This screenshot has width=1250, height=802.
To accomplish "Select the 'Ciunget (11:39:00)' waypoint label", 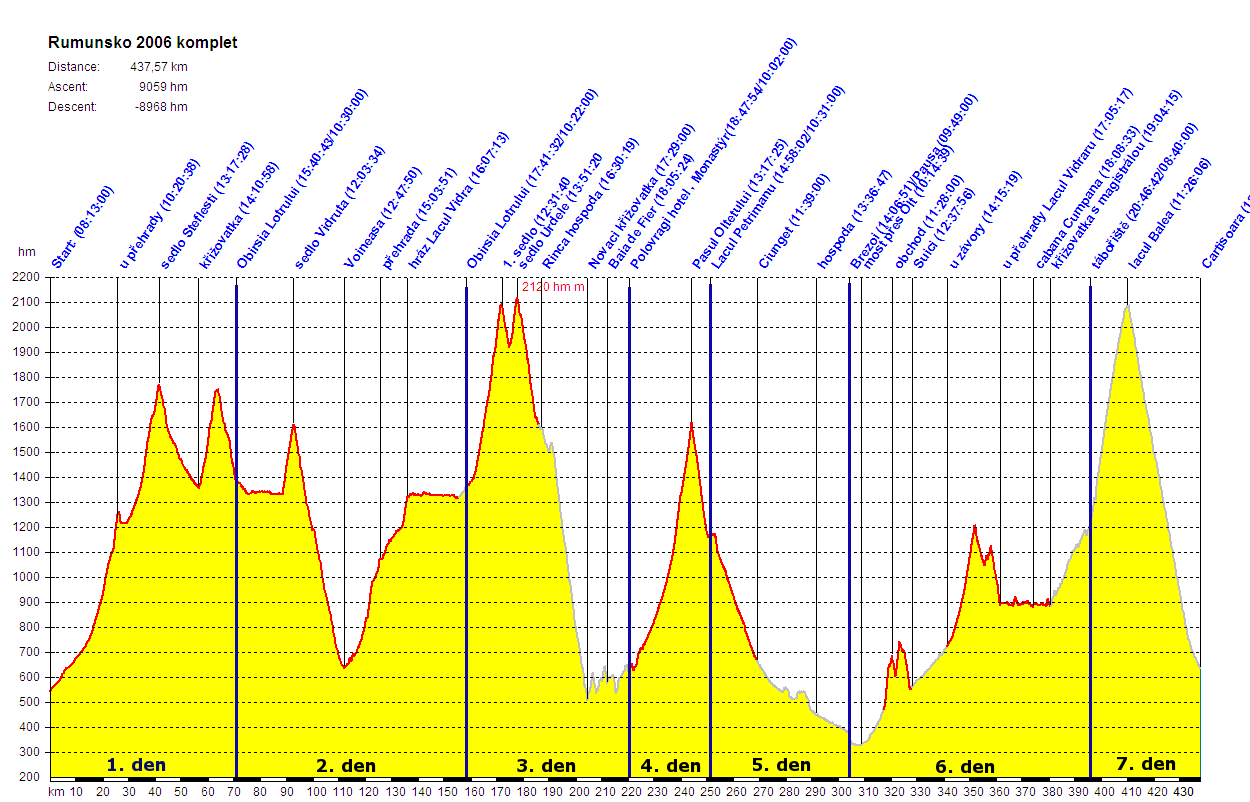I will [793, 222].
